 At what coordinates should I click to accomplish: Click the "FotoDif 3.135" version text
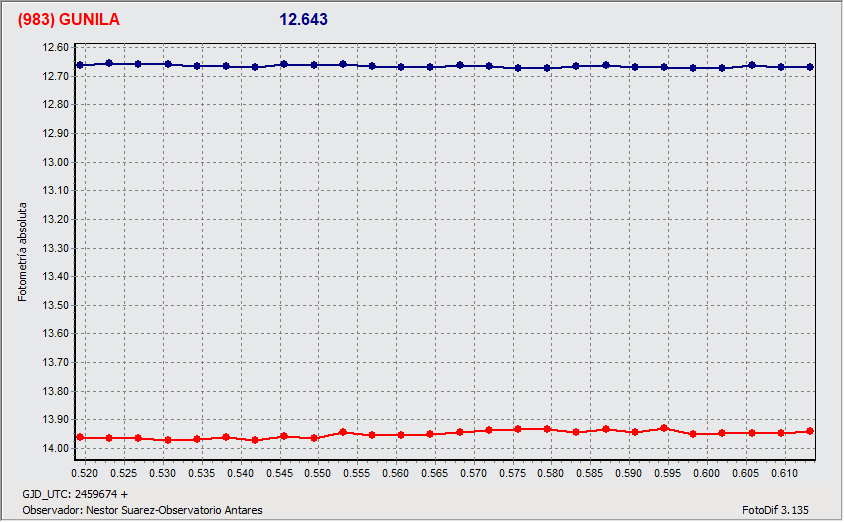point(775,510)
